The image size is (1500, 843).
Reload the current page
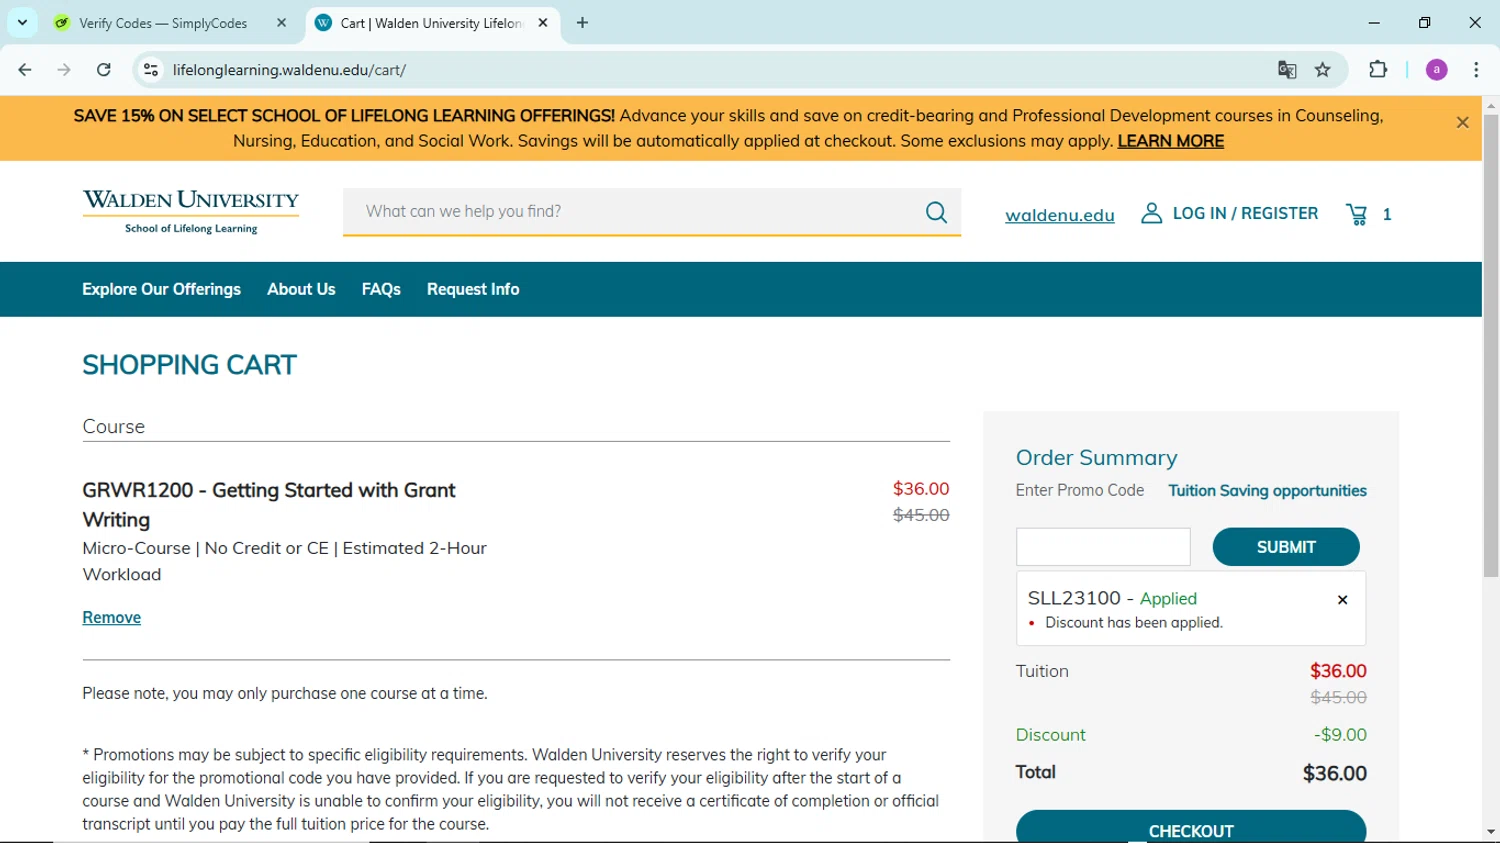[x=104, y=70]
